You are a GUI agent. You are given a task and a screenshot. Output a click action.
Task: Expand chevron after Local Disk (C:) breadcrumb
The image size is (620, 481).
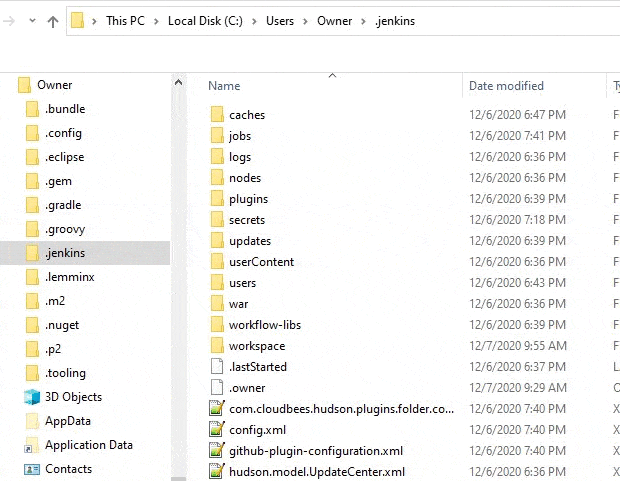pos(254,21)
